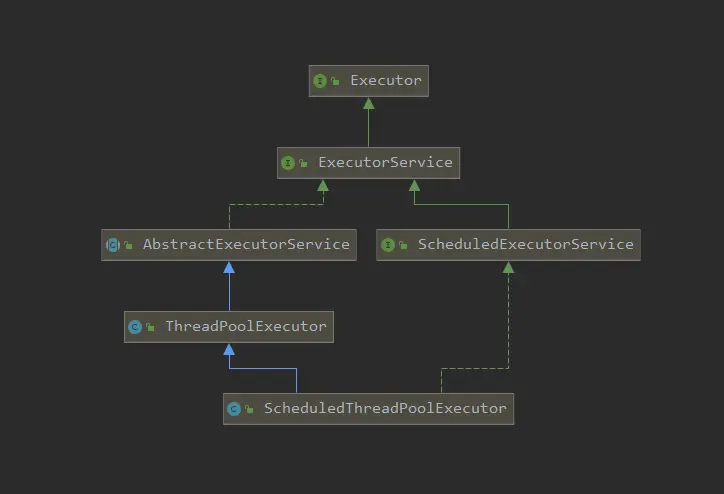Click the interface icon on Executor
The height and width of the screenshot is (494, 724).
(320, 81)
